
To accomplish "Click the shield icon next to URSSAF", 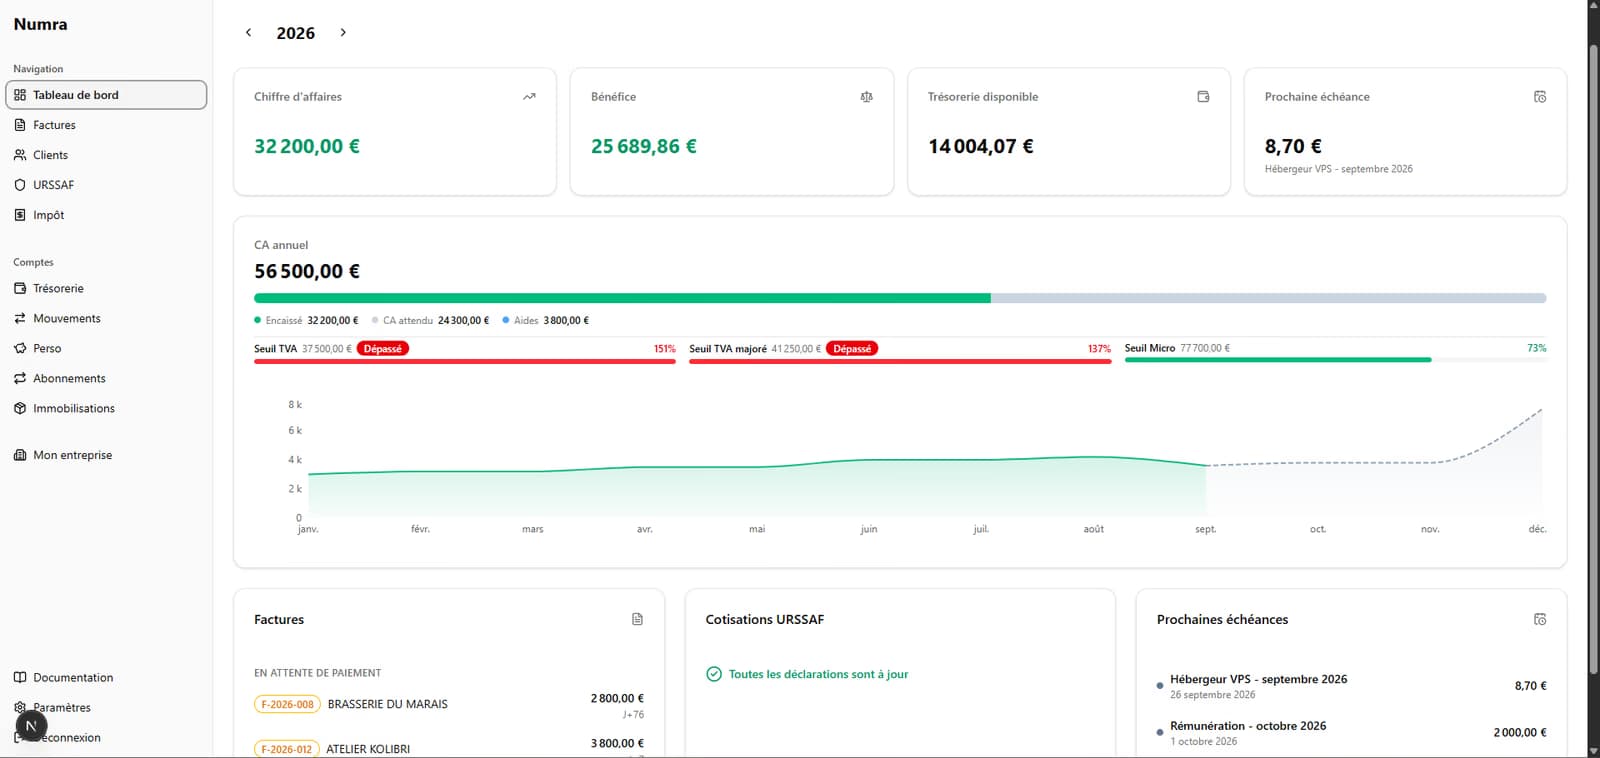I will click(20, 185).
